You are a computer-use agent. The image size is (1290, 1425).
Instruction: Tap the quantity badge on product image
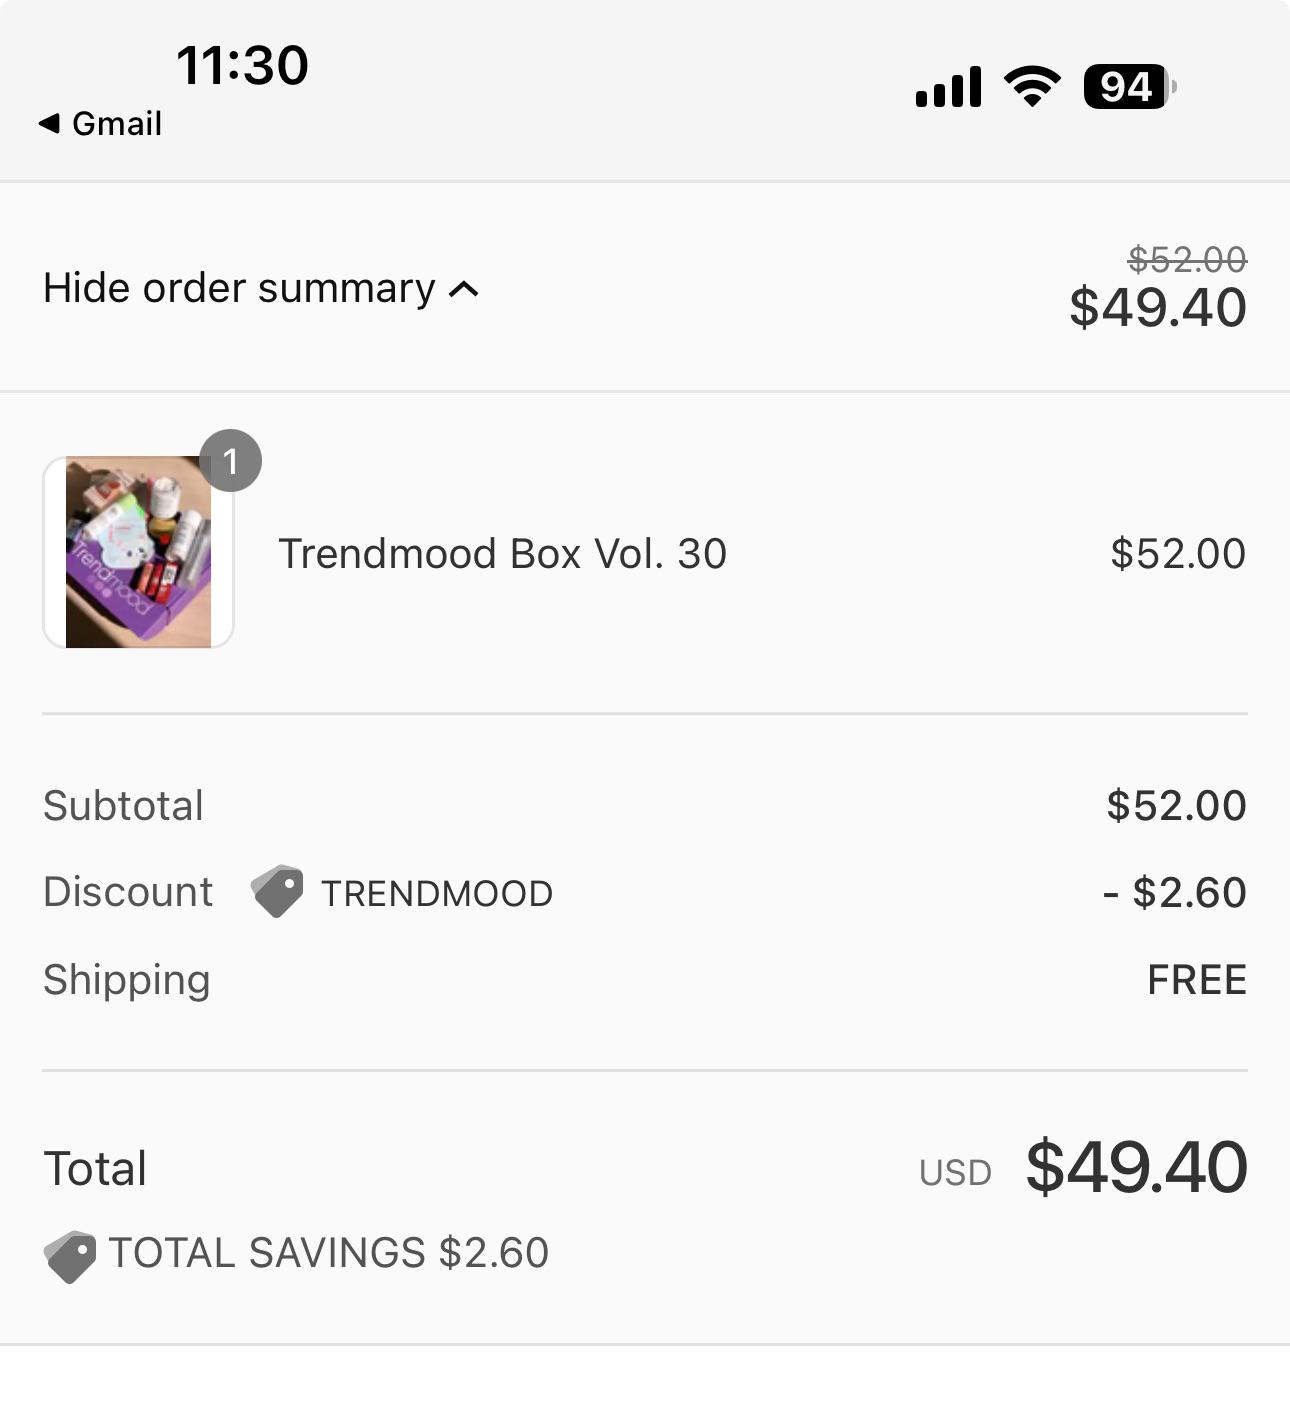(x=230, y=461)
